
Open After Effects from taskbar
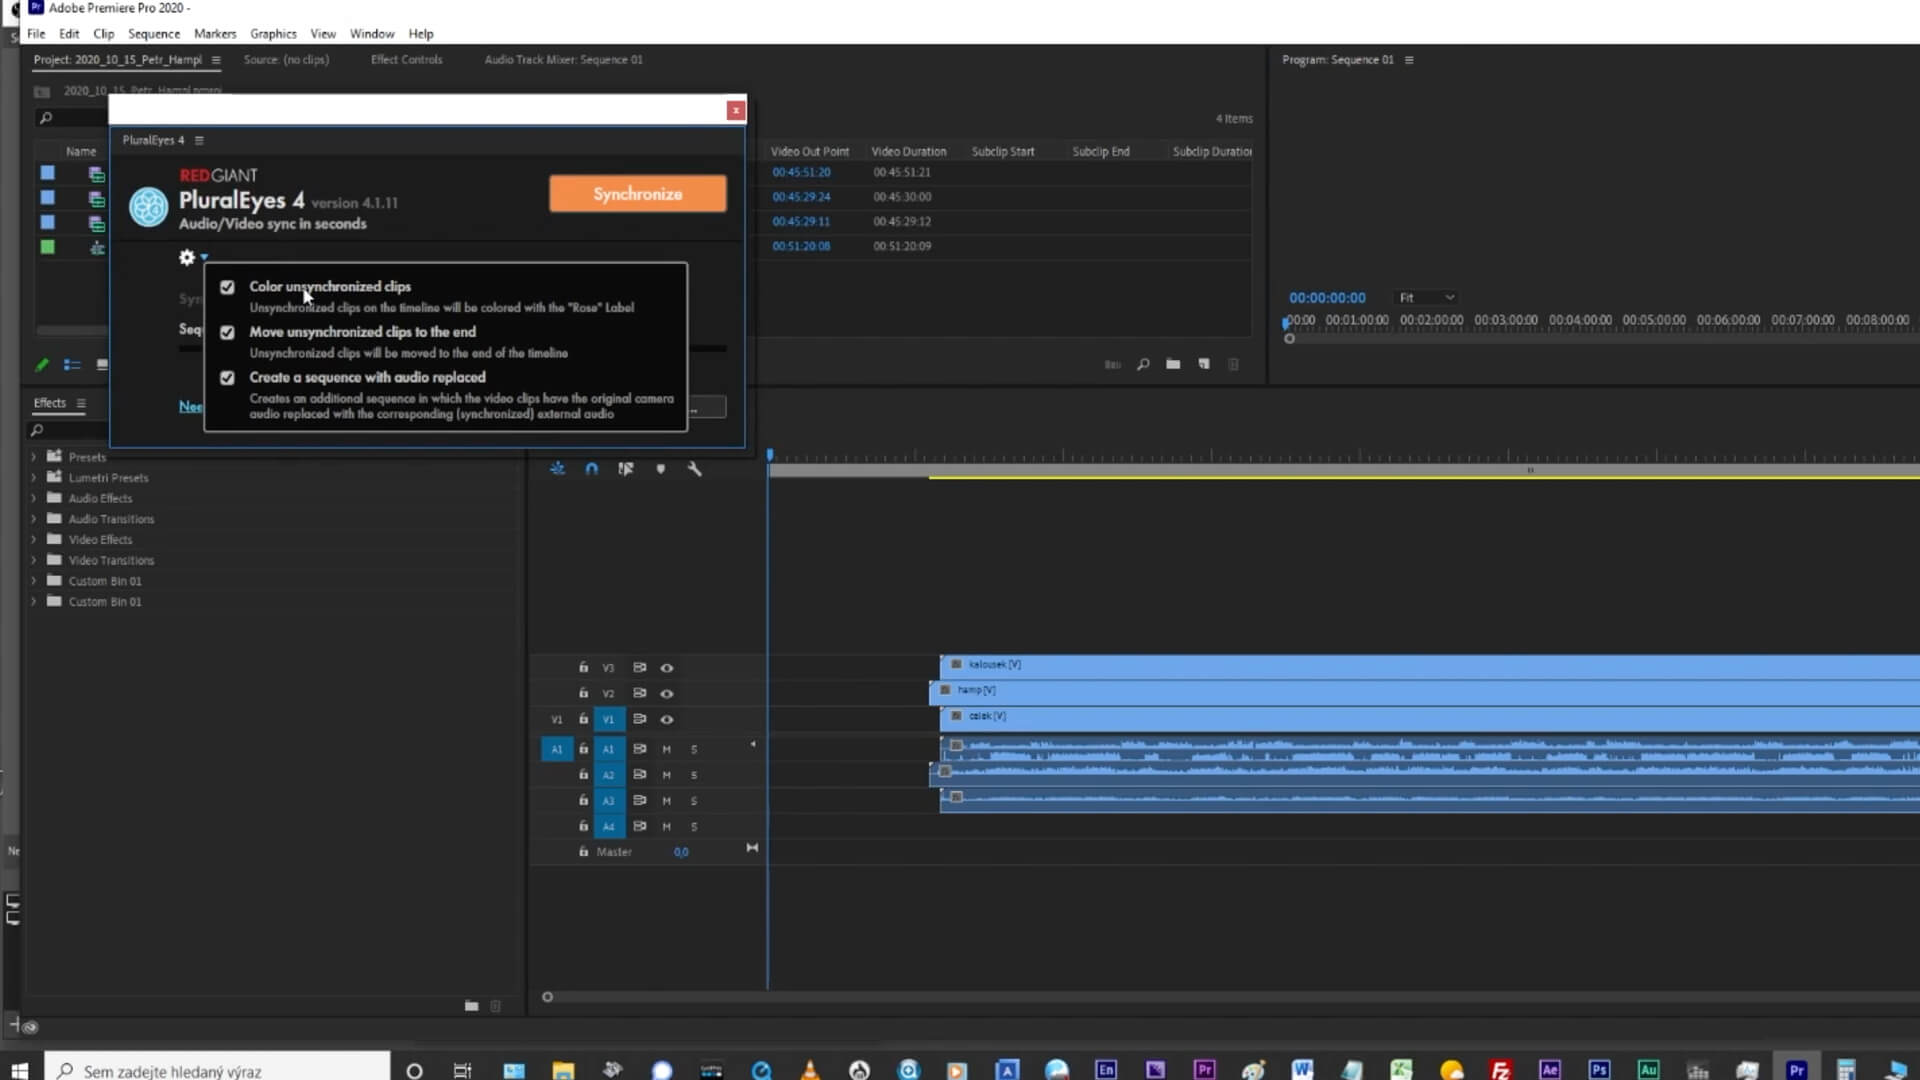pyautogui.click(x=1550, y=1070)
